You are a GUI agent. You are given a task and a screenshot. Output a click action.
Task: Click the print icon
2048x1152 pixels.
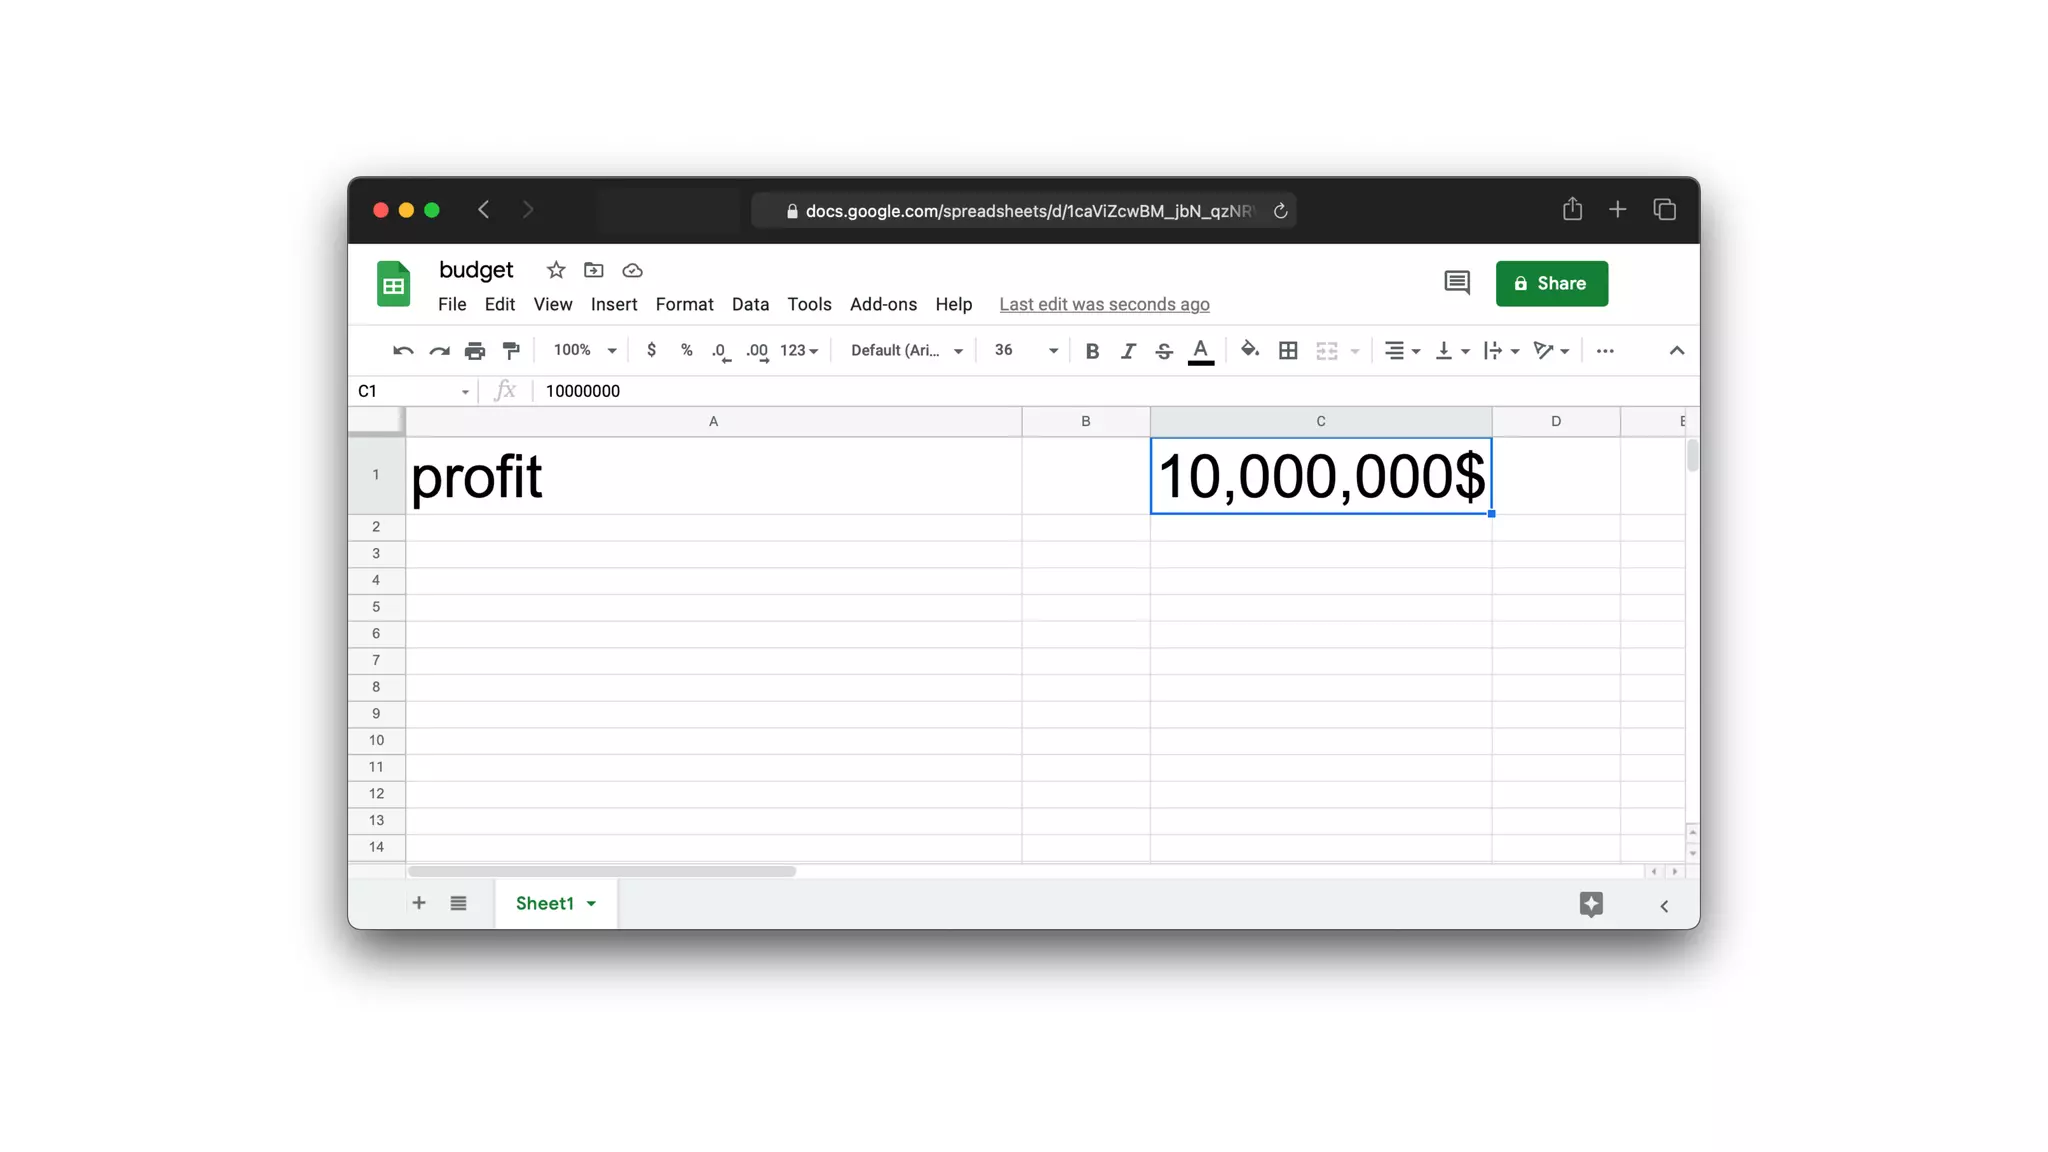(x=475, y=351)
